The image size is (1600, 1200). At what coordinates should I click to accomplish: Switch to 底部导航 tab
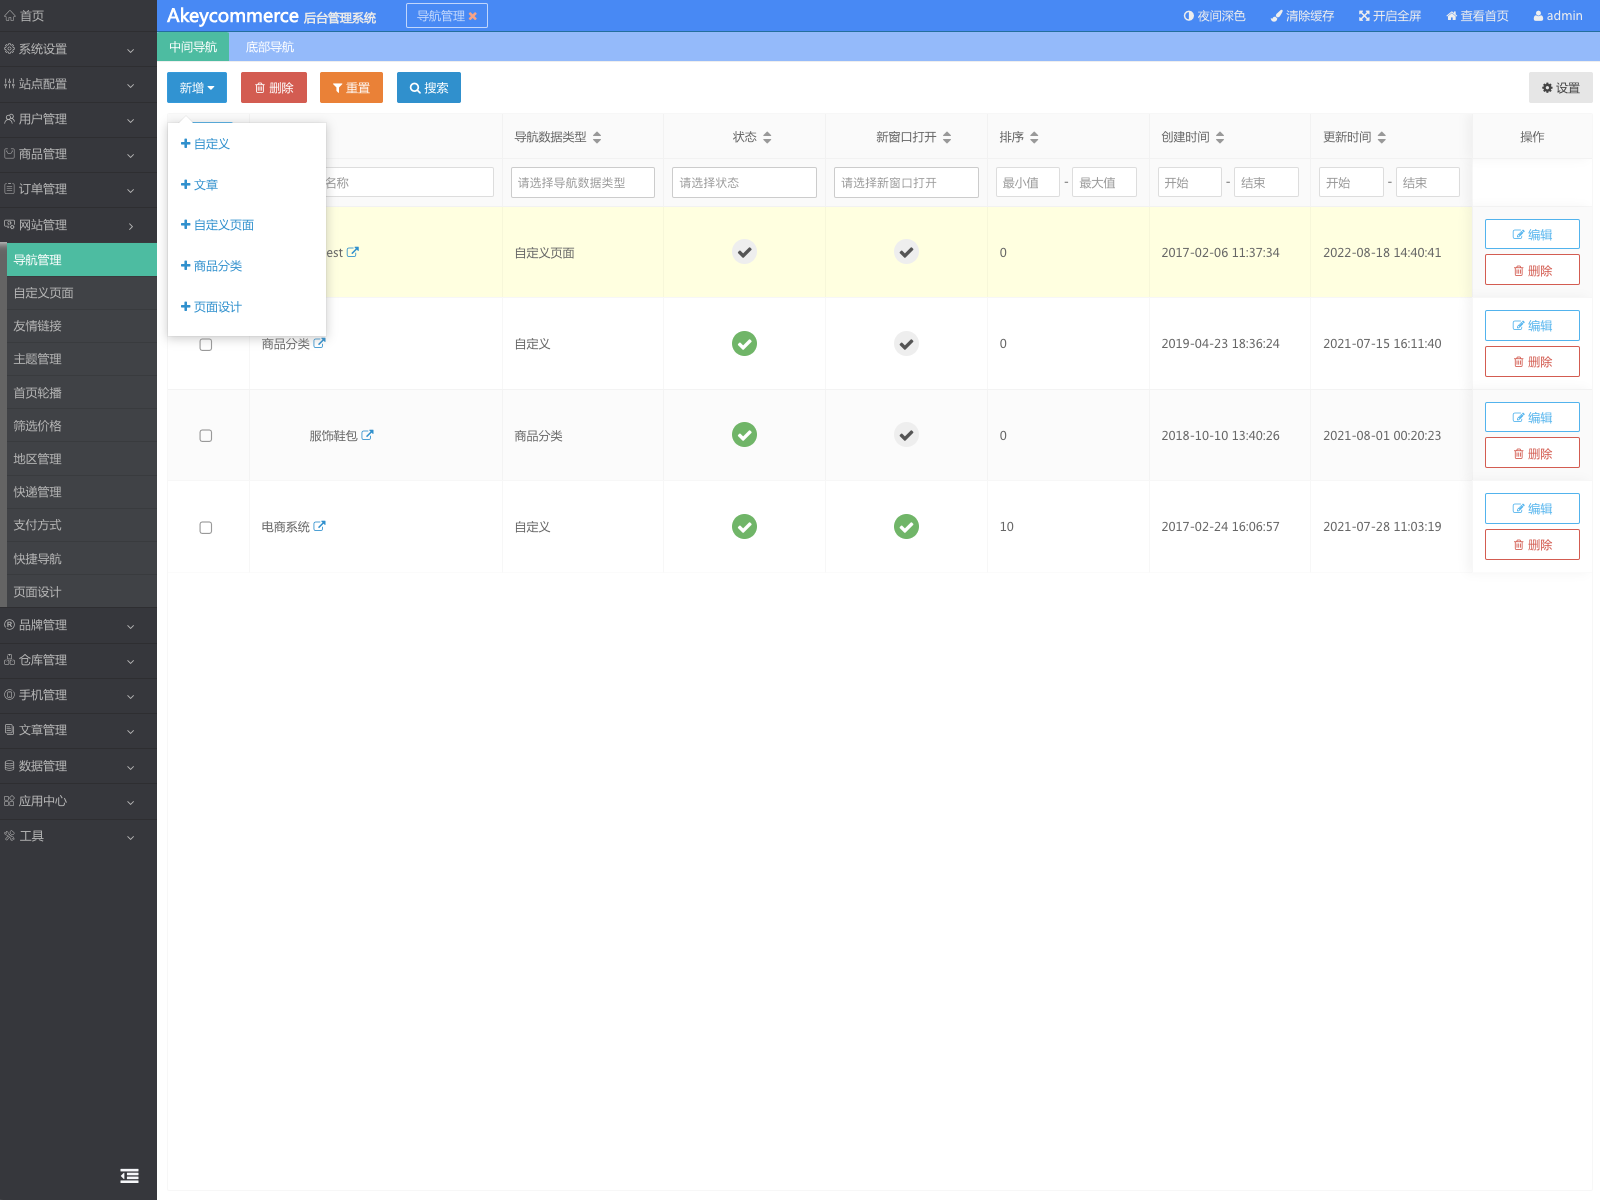(x=270, y=47)
